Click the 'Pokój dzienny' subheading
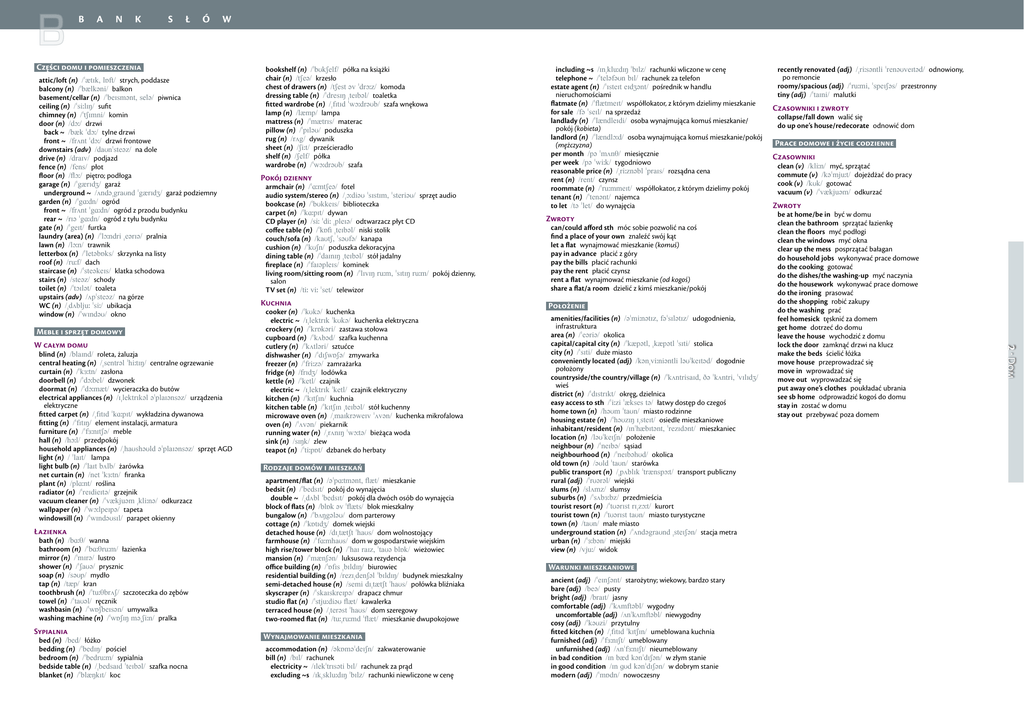The width and height of the screenshot is (1024, 724). (x=286, y=176)
